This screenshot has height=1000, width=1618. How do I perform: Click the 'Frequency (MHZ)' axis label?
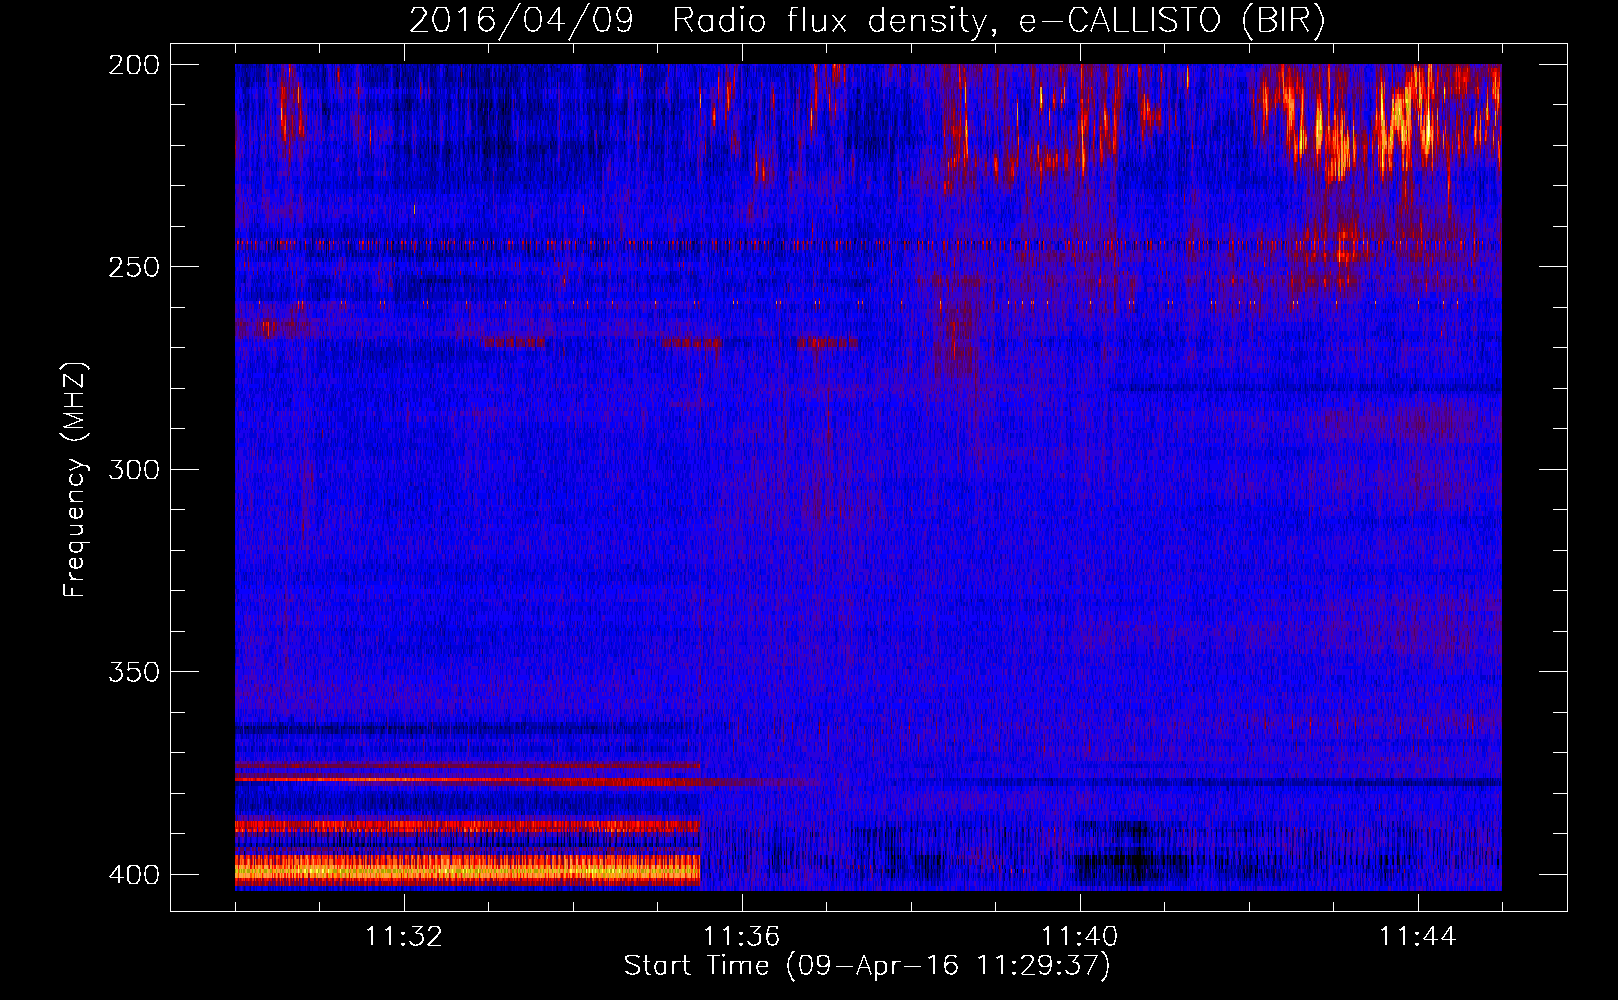(75, 479)
